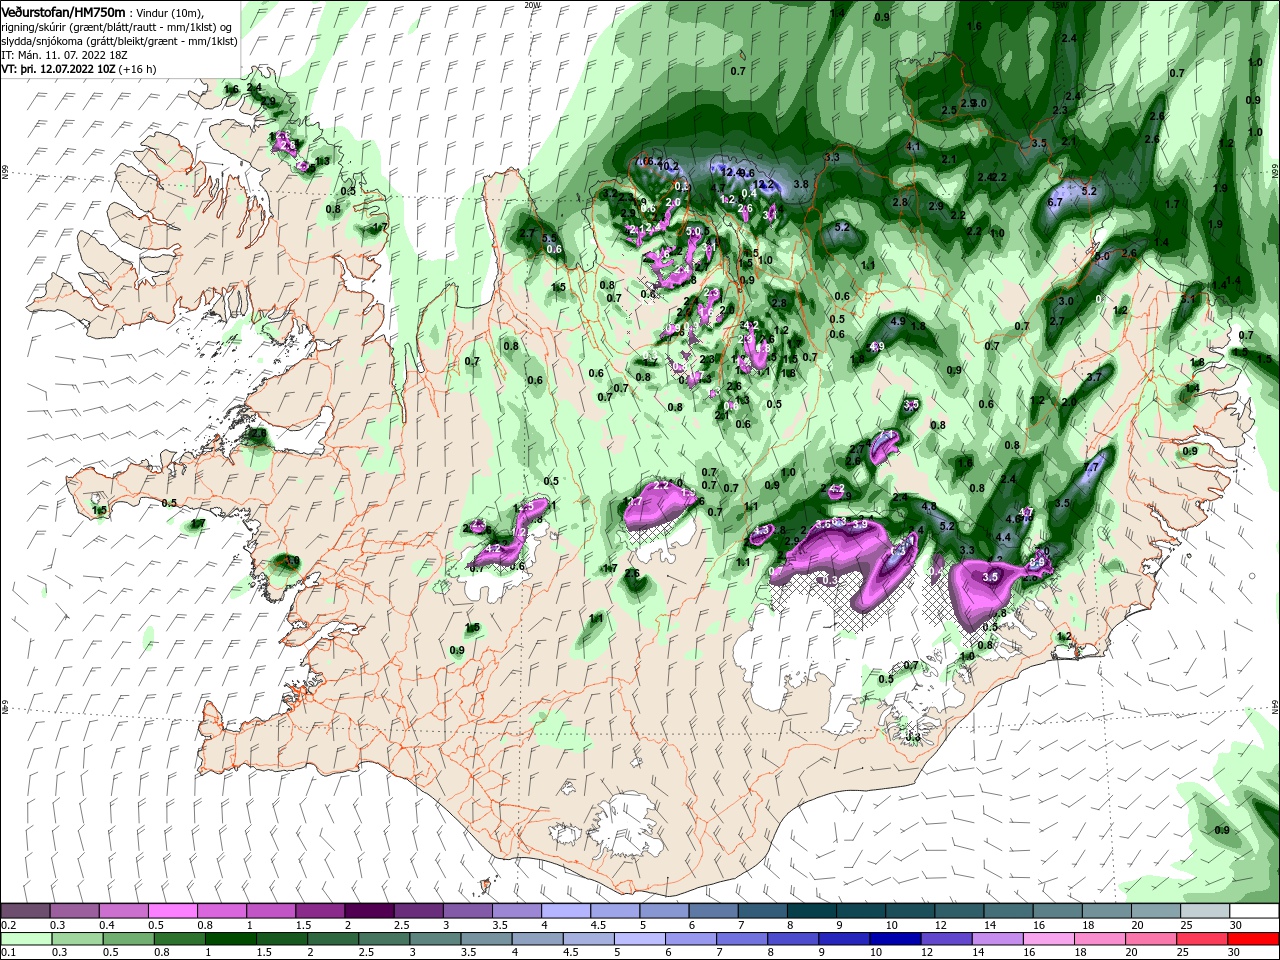Click the dark teal 8 swatch in the top legend row
Viewport: 1280px width, 960px height.
click(x=810, y=911)
